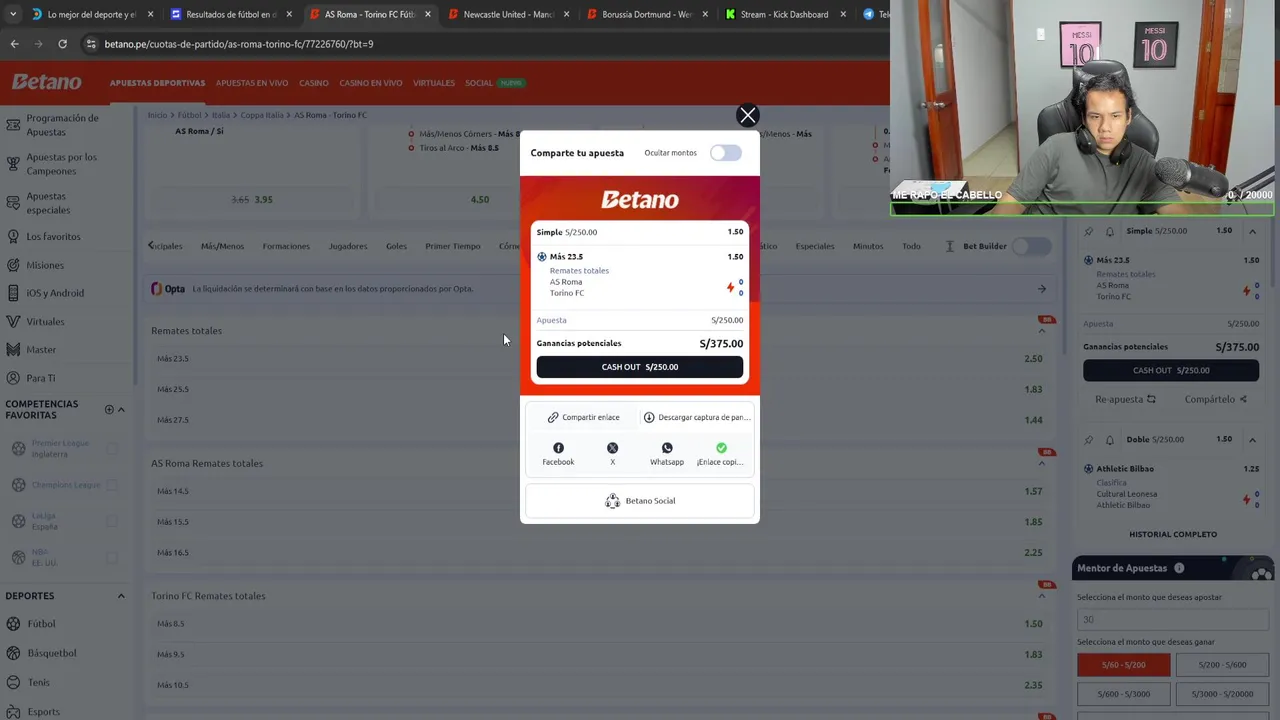The width and height of the screenshot is (1280, 720).
Task: Collapse Torino FC Remates totales section
Action: click(x=1041, y=596)
